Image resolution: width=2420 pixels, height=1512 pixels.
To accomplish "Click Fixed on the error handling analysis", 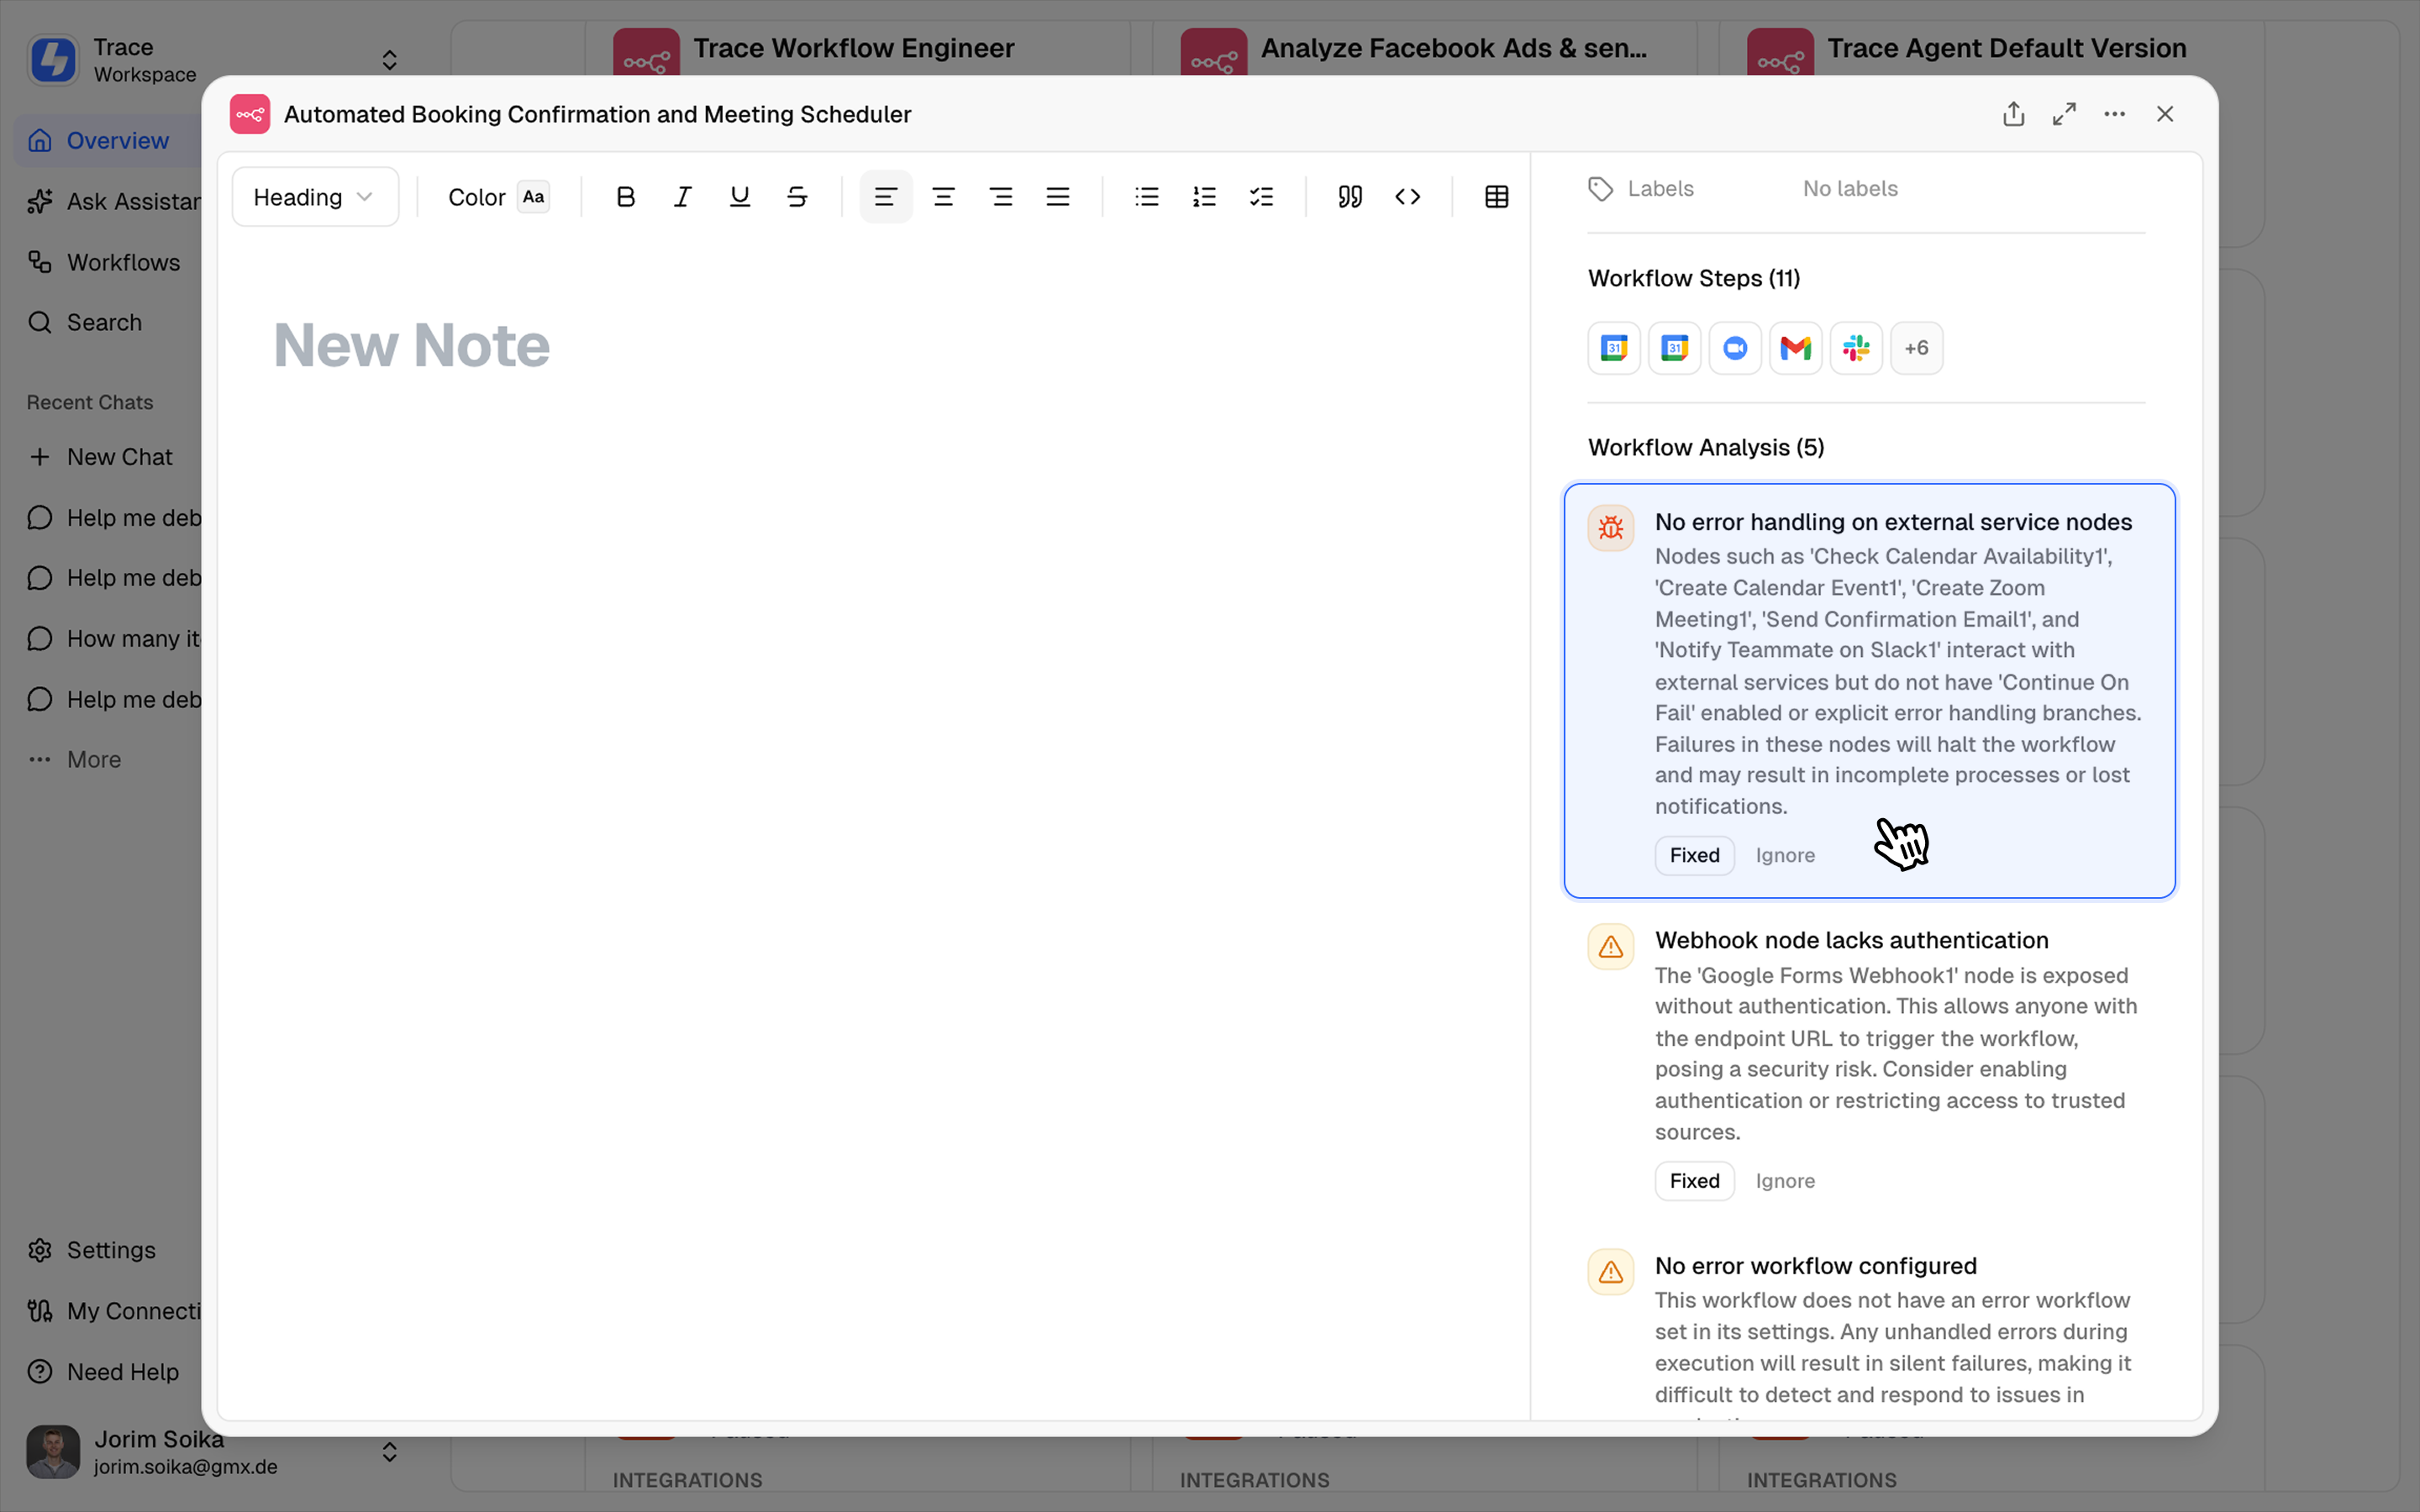I will (x=1693, y=855).
